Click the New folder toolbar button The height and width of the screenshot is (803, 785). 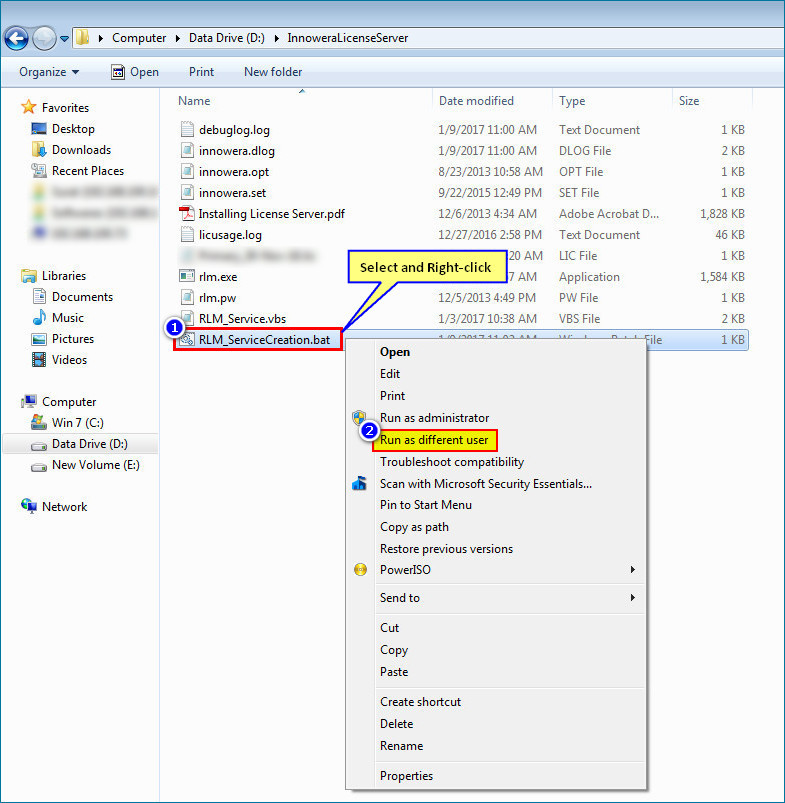[x=273, y=72]
